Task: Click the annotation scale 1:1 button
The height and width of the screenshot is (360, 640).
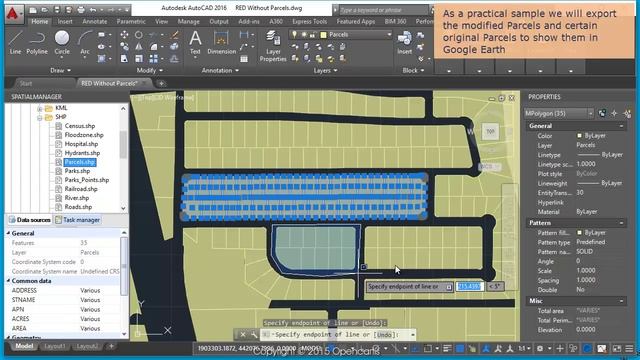Action: [524, 349]
